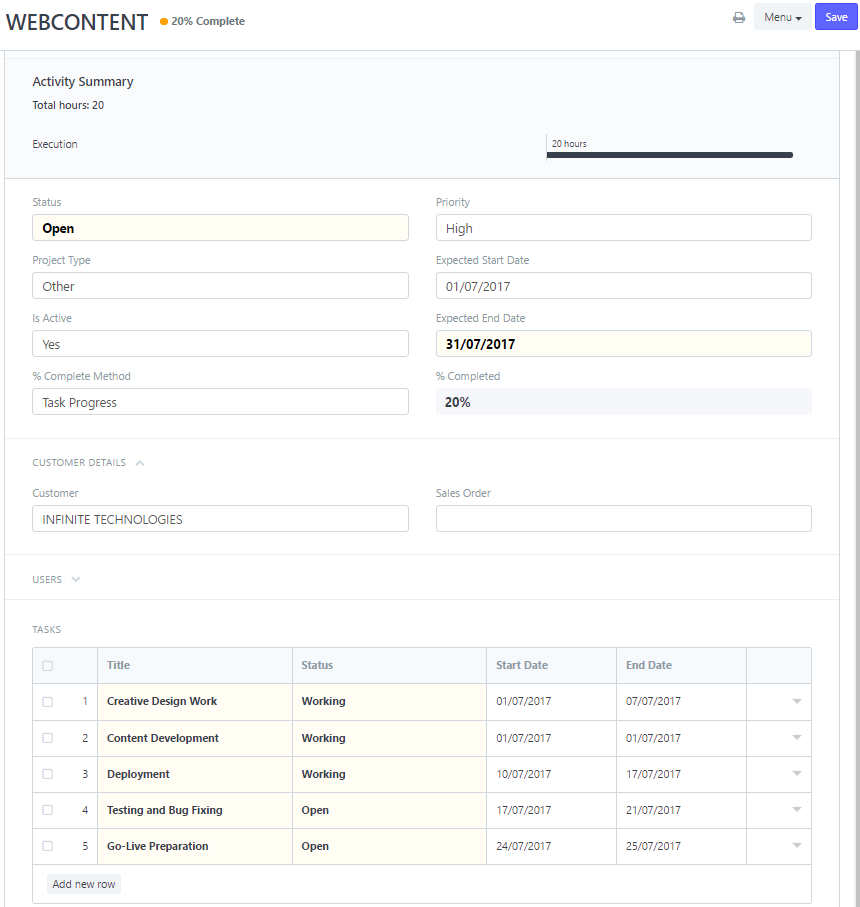Click the Execution 20 hours progress bar
The height and width of the screenshot is (907, 860).
[x=670, y=155]
